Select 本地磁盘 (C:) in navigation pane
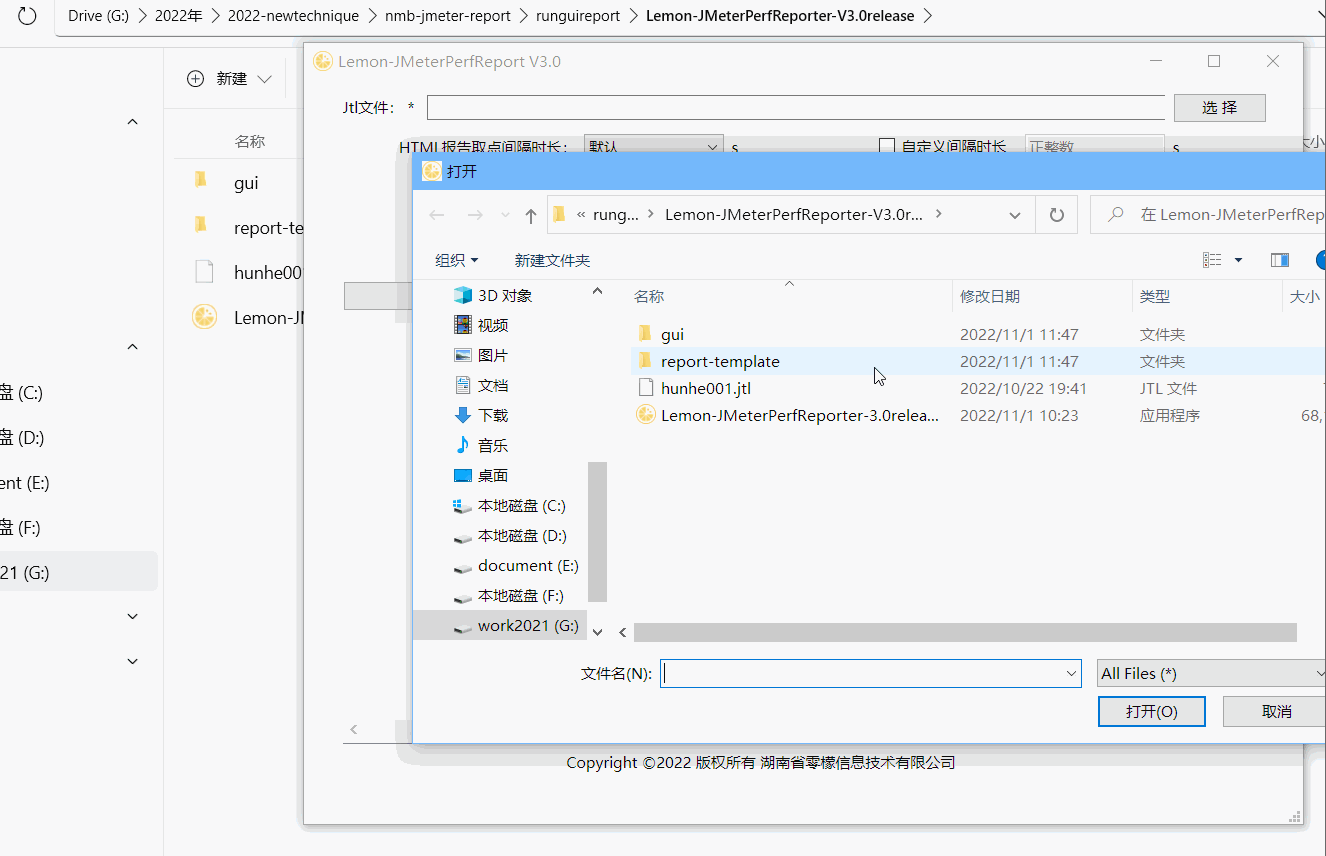This screenshot has height=856, width=1326. [x=511, y=505]
